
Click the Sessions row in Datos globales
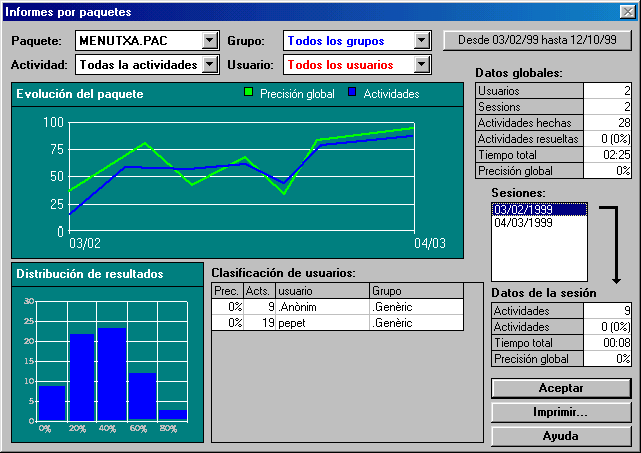pos(554,107)
